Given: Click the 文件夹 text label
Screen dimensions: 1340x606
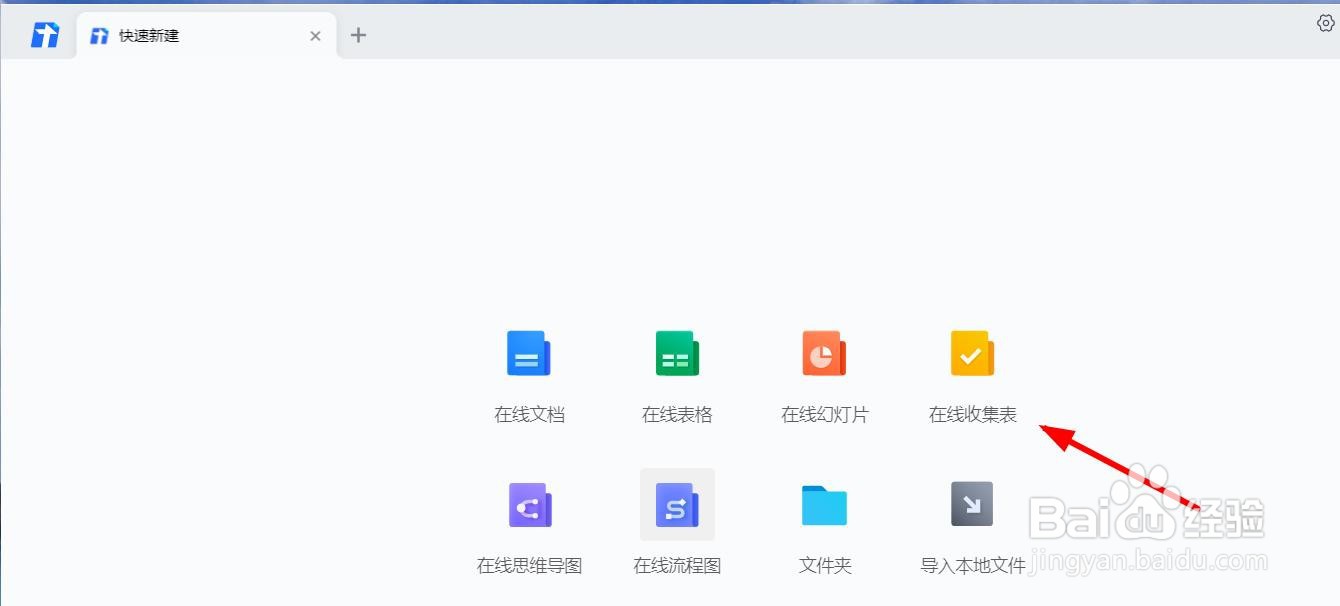Looking at the screenshot, I should click(824, 565).
